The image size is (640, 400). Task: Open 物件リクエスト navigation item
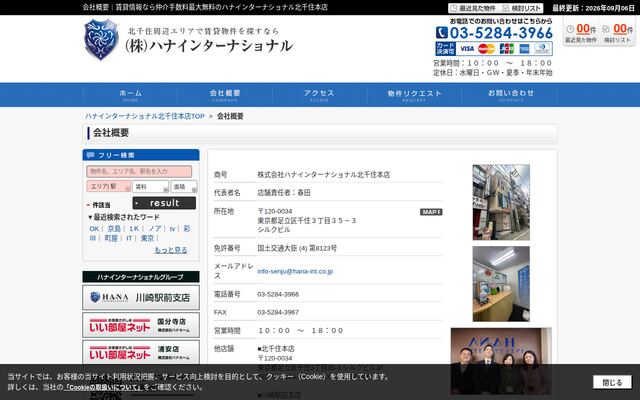[x=414, y=95]
